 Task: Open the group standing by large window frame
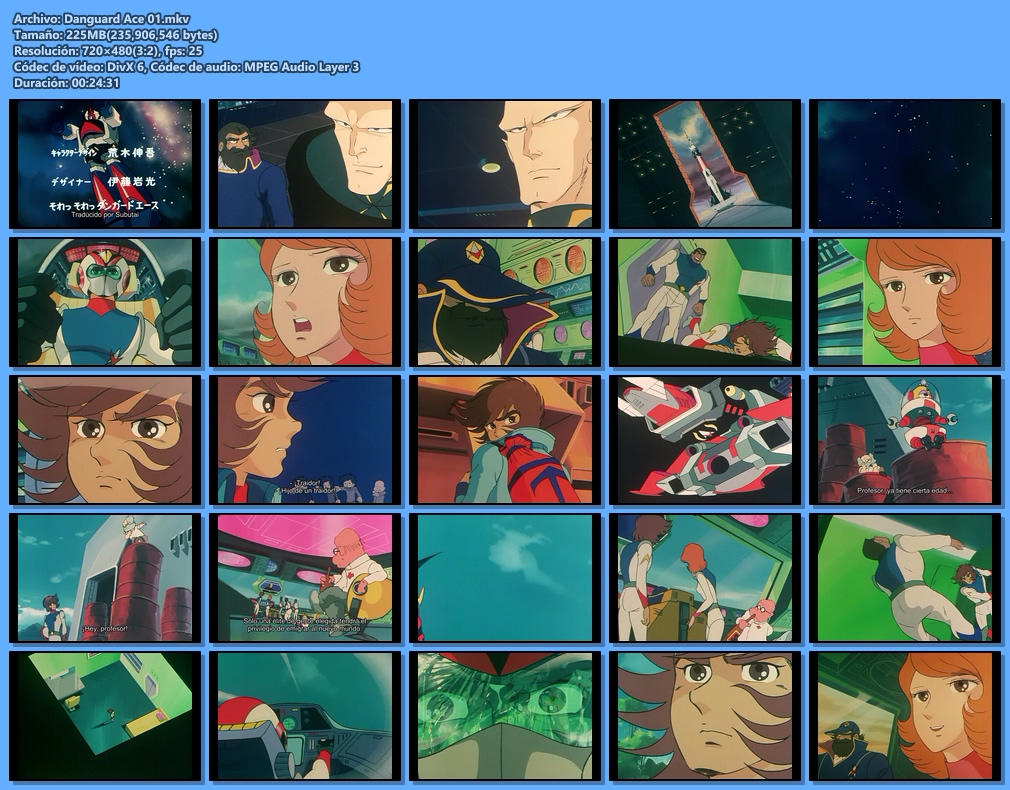click(x=705, y=577)
